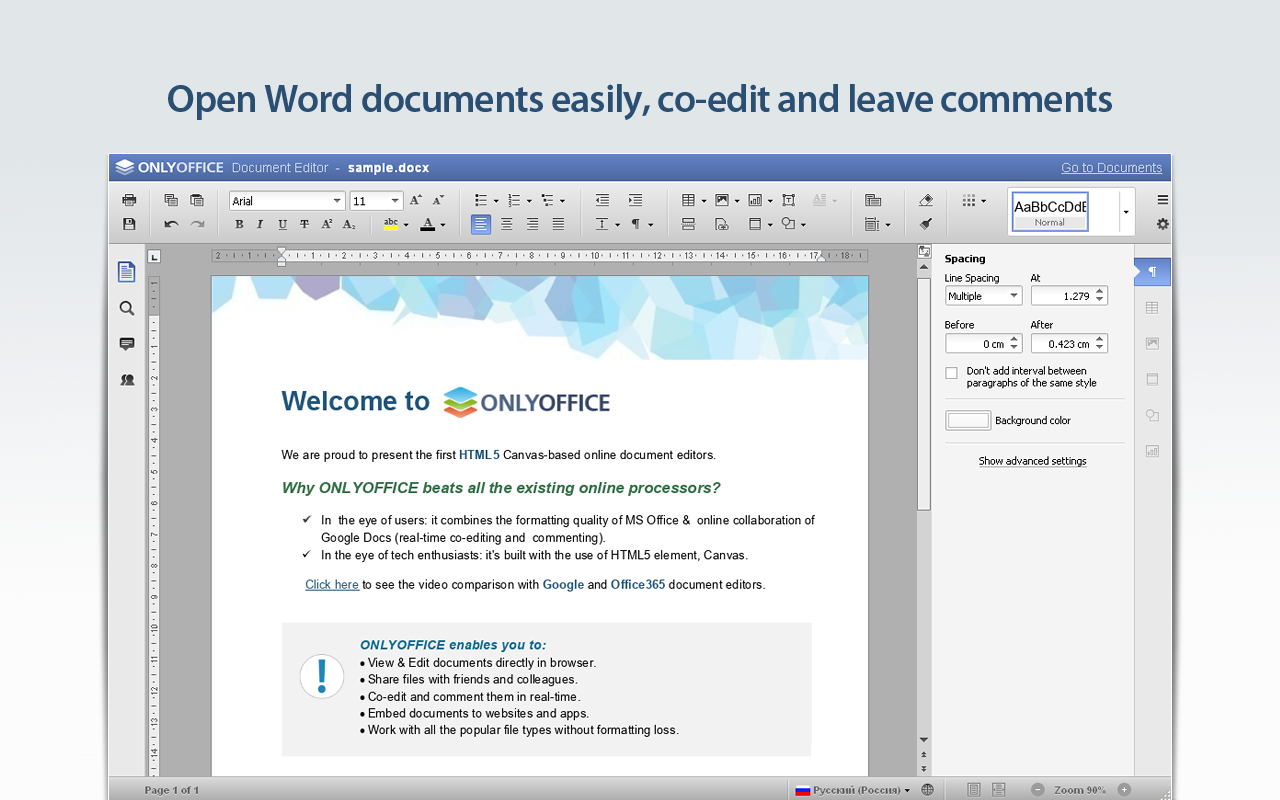
Task: Insert a table from the toolbar
Action: click(688, 200)
